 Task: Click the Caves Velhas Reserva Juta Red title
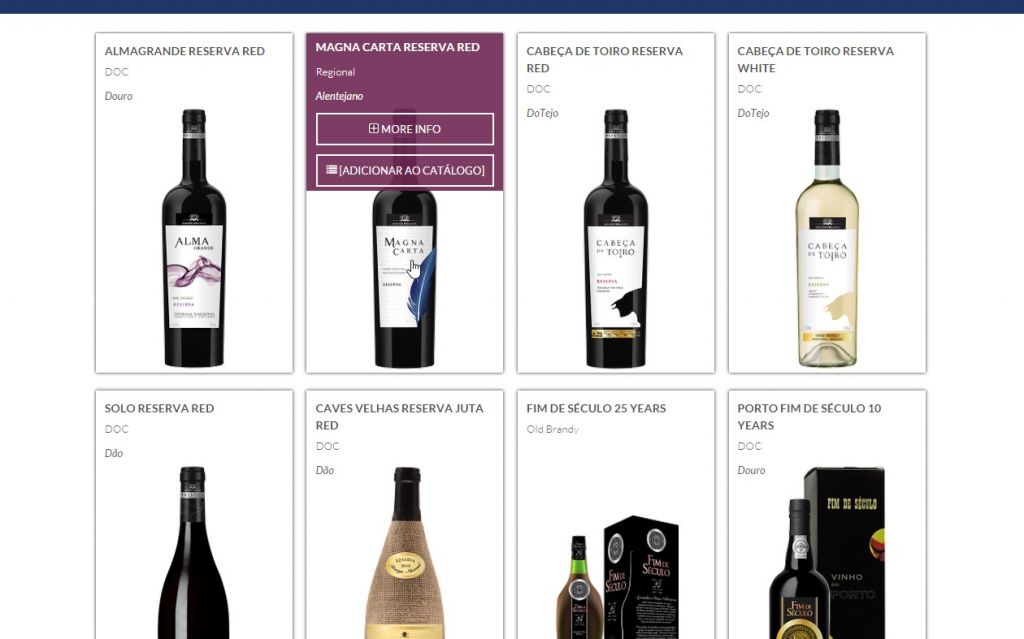click(x=400, y=417)
